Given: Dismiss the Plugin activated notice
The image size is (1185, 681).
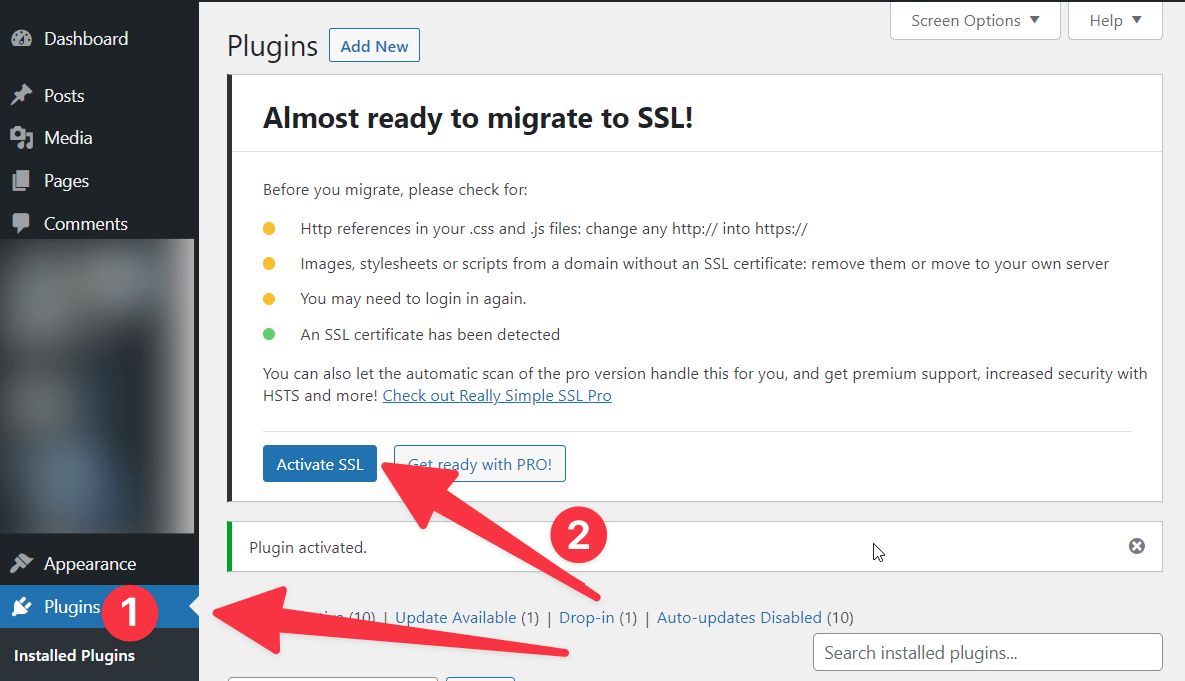Looking at the screenshot, I should click(1137, 546).
